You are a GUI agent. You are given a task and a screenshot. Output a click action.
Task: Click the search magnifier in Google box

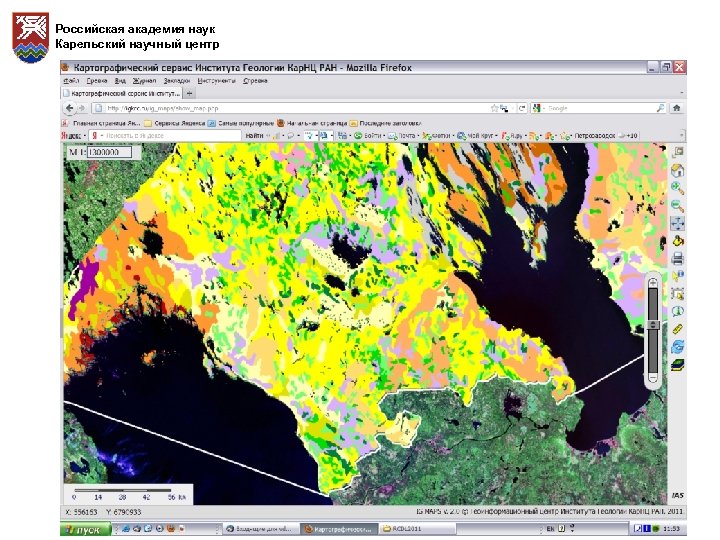[x=660, y=108]
